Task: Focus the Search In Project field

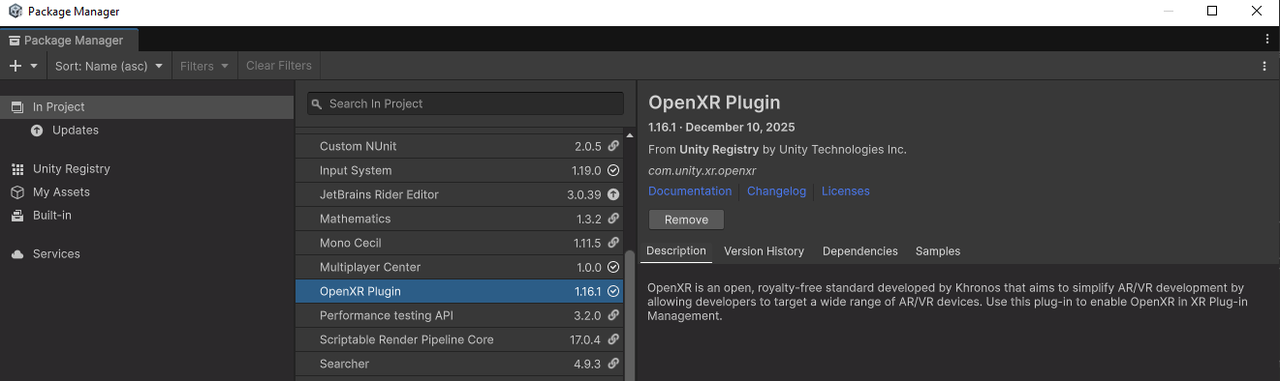Action: coord(465,104)
